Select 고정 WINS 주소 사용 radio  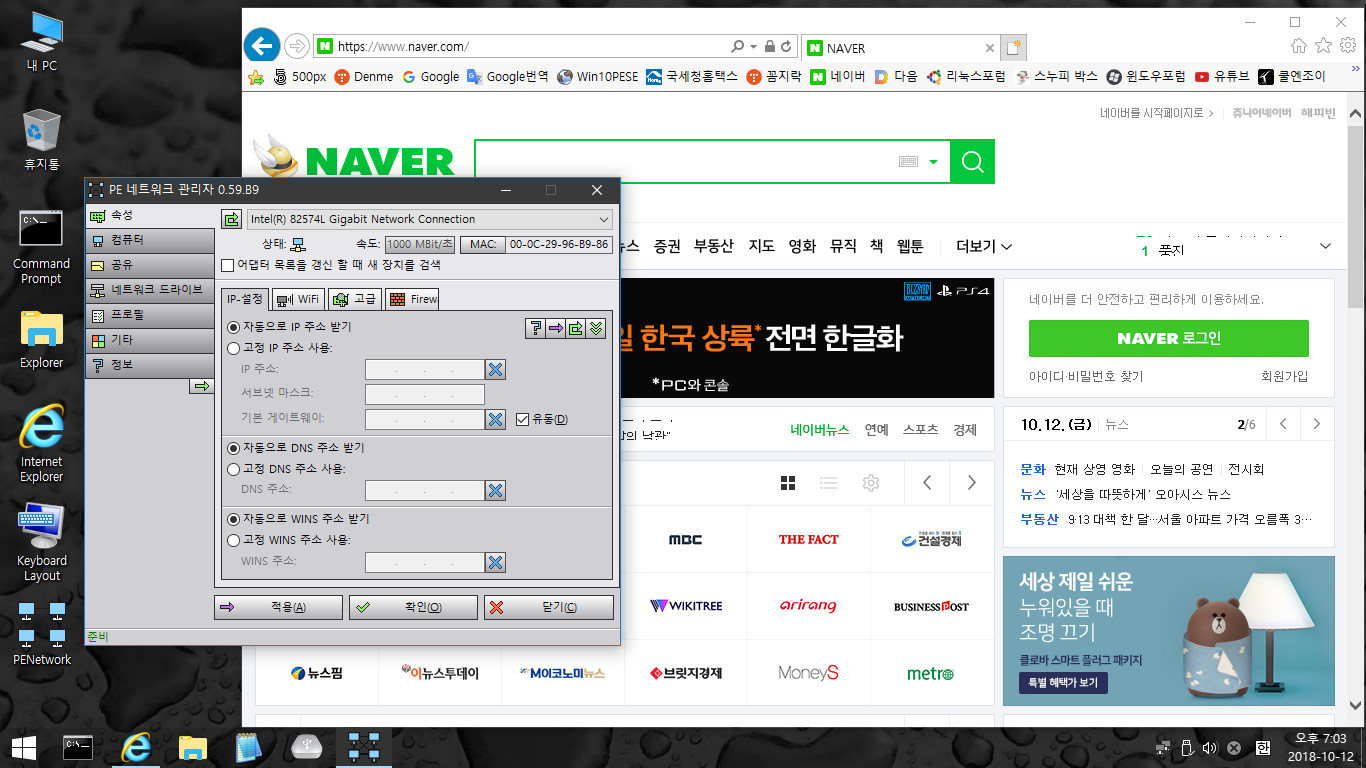pyautogui.click(x=234, y=540)
